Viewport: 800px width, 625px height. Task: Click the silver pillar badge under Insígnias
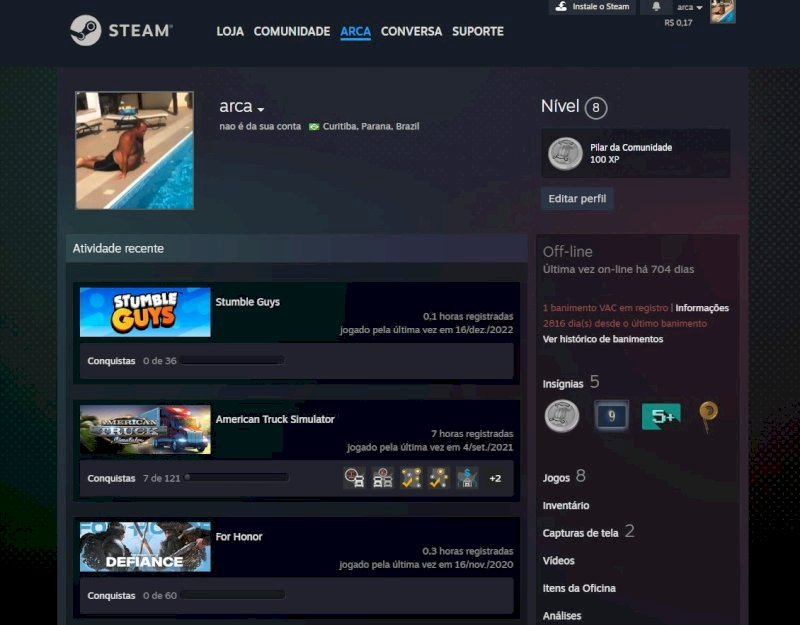[562, 416]
